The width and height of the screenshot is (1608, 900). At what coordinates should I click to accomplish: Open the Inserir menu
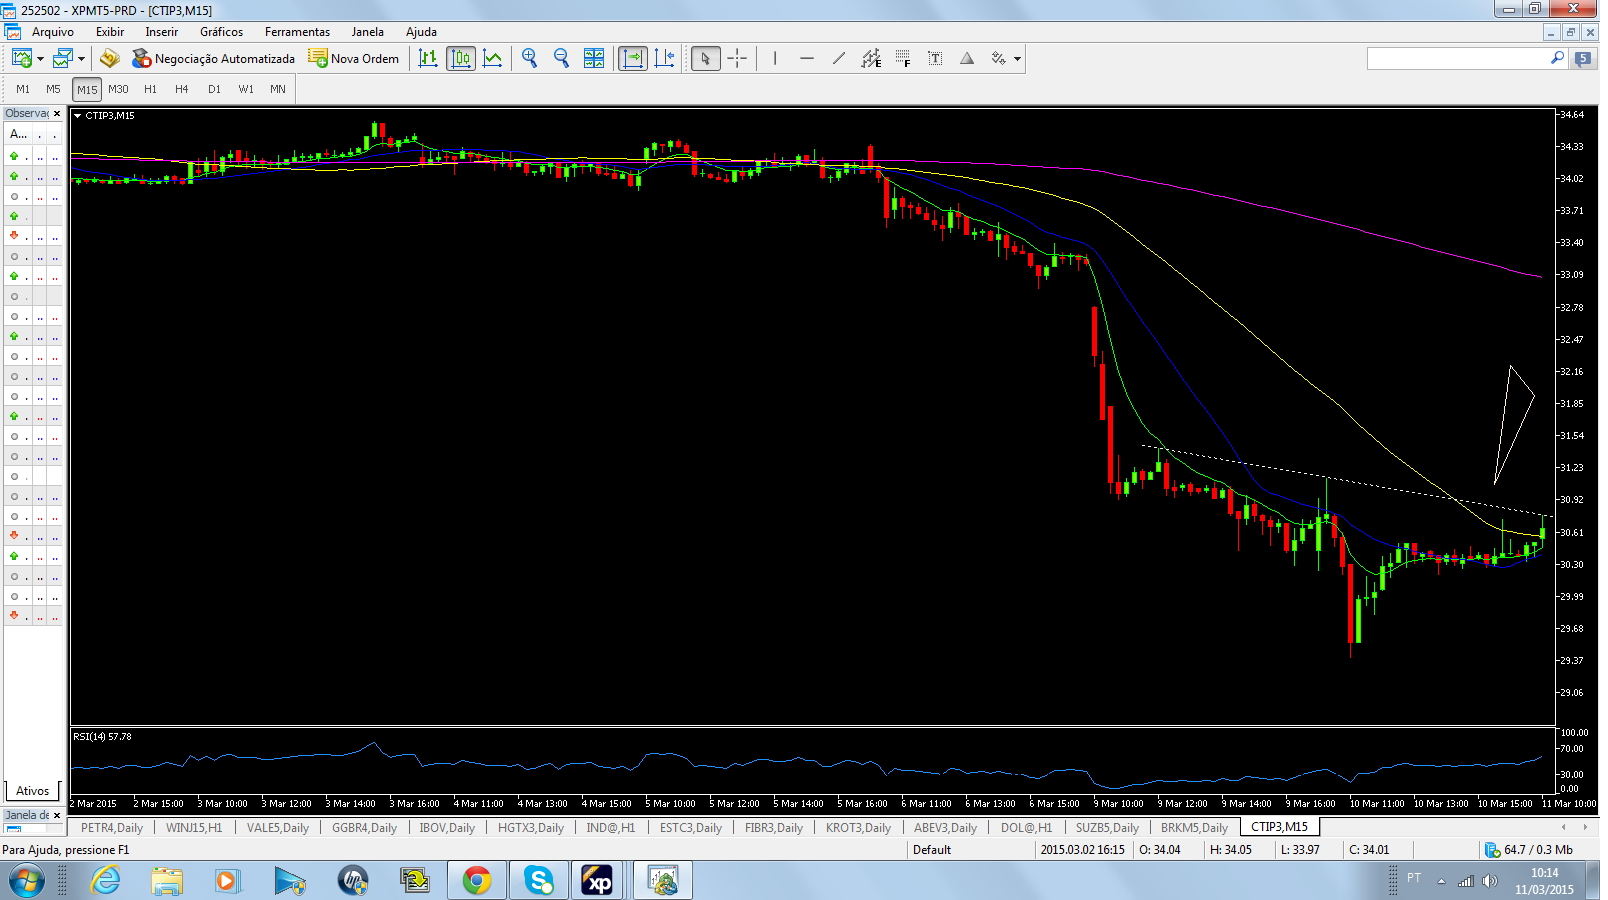tap(161, 32)
